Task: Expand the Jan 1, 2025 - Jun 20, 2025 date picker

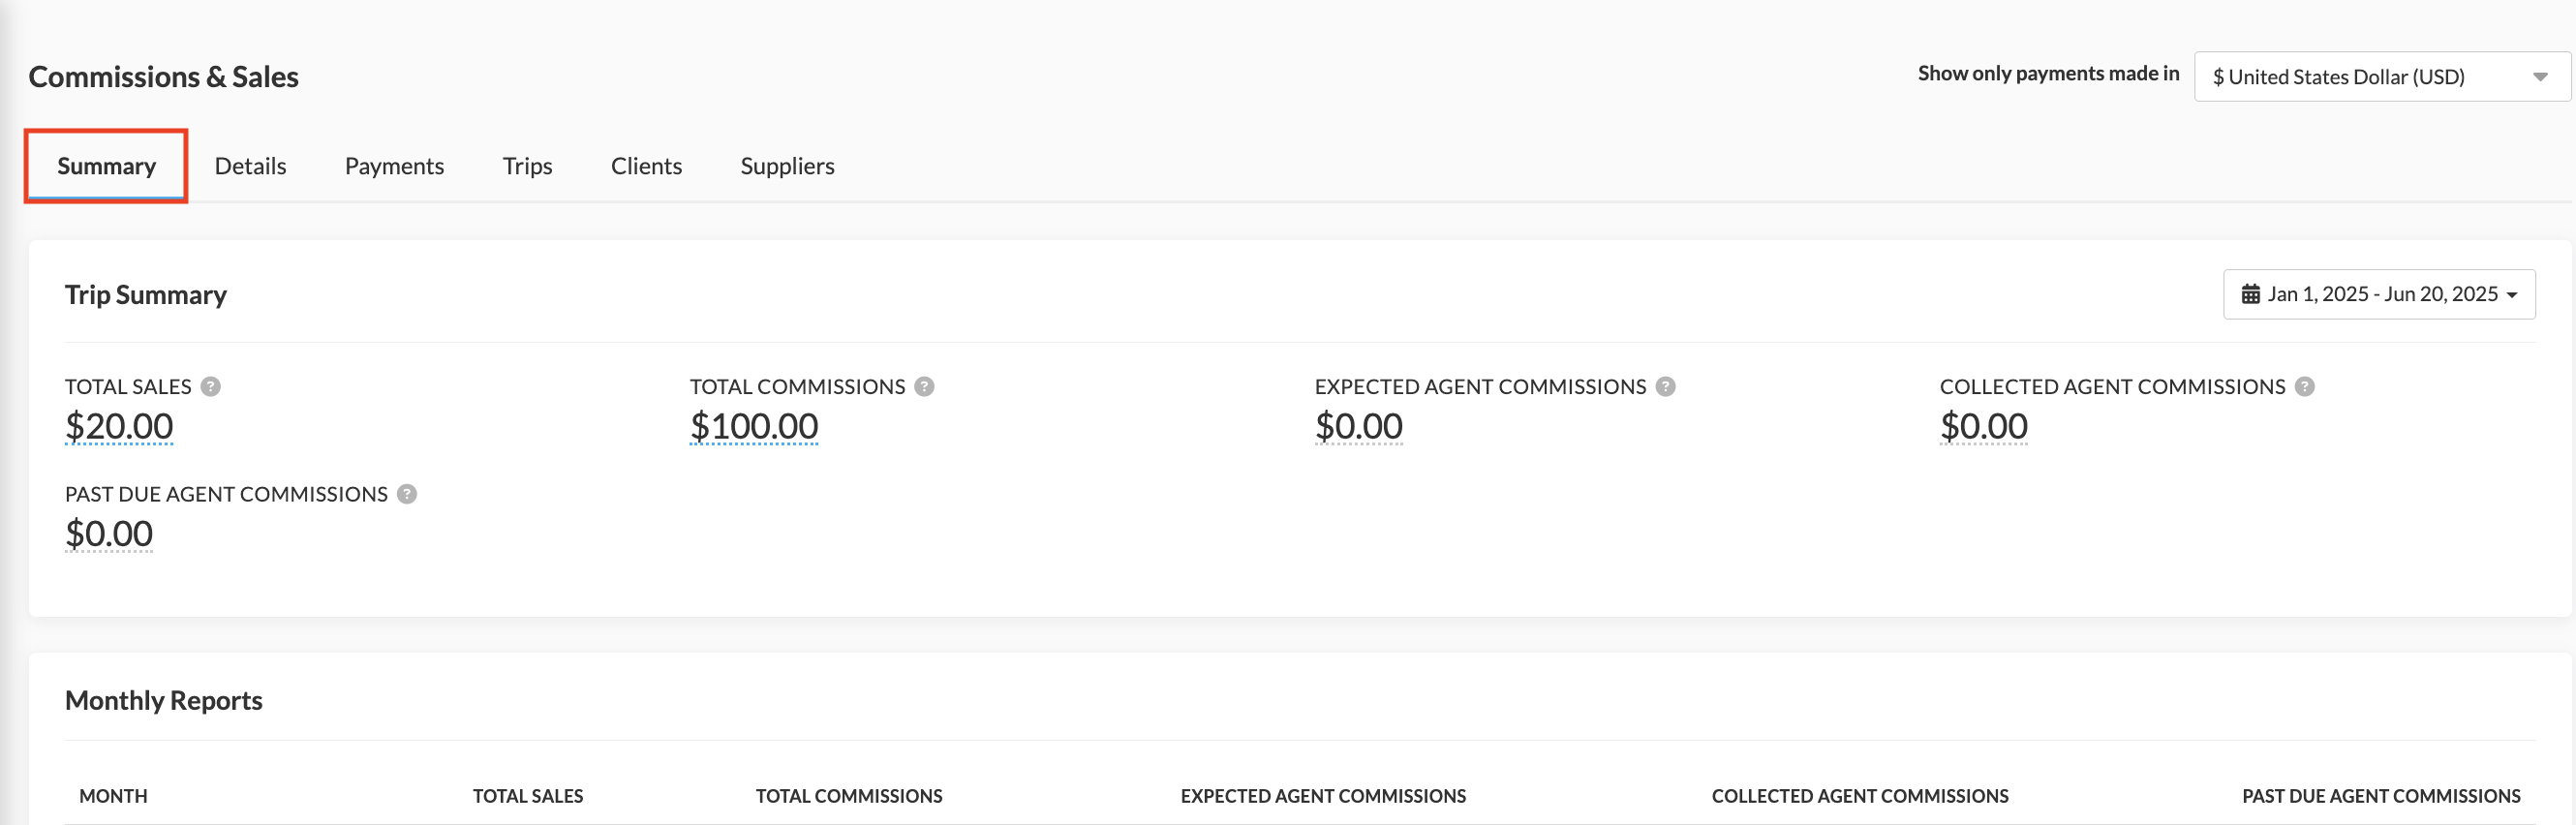Action: pyautogui.click(x=2378, y=294)
